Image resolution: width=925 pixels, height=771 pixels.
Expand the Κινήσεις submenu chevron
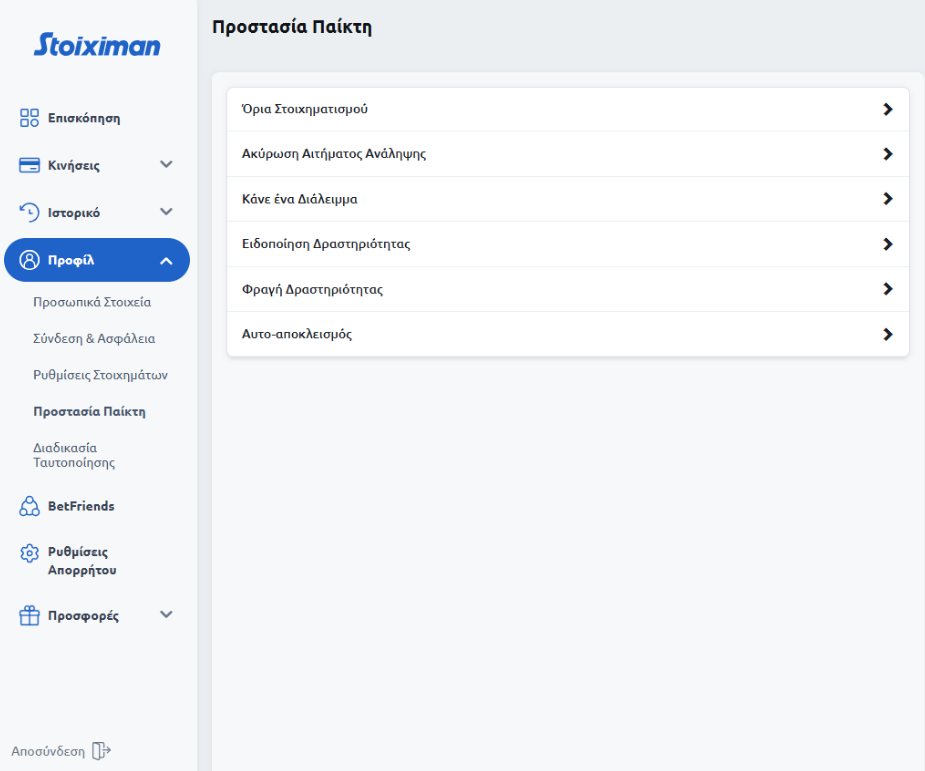[166, 165]
